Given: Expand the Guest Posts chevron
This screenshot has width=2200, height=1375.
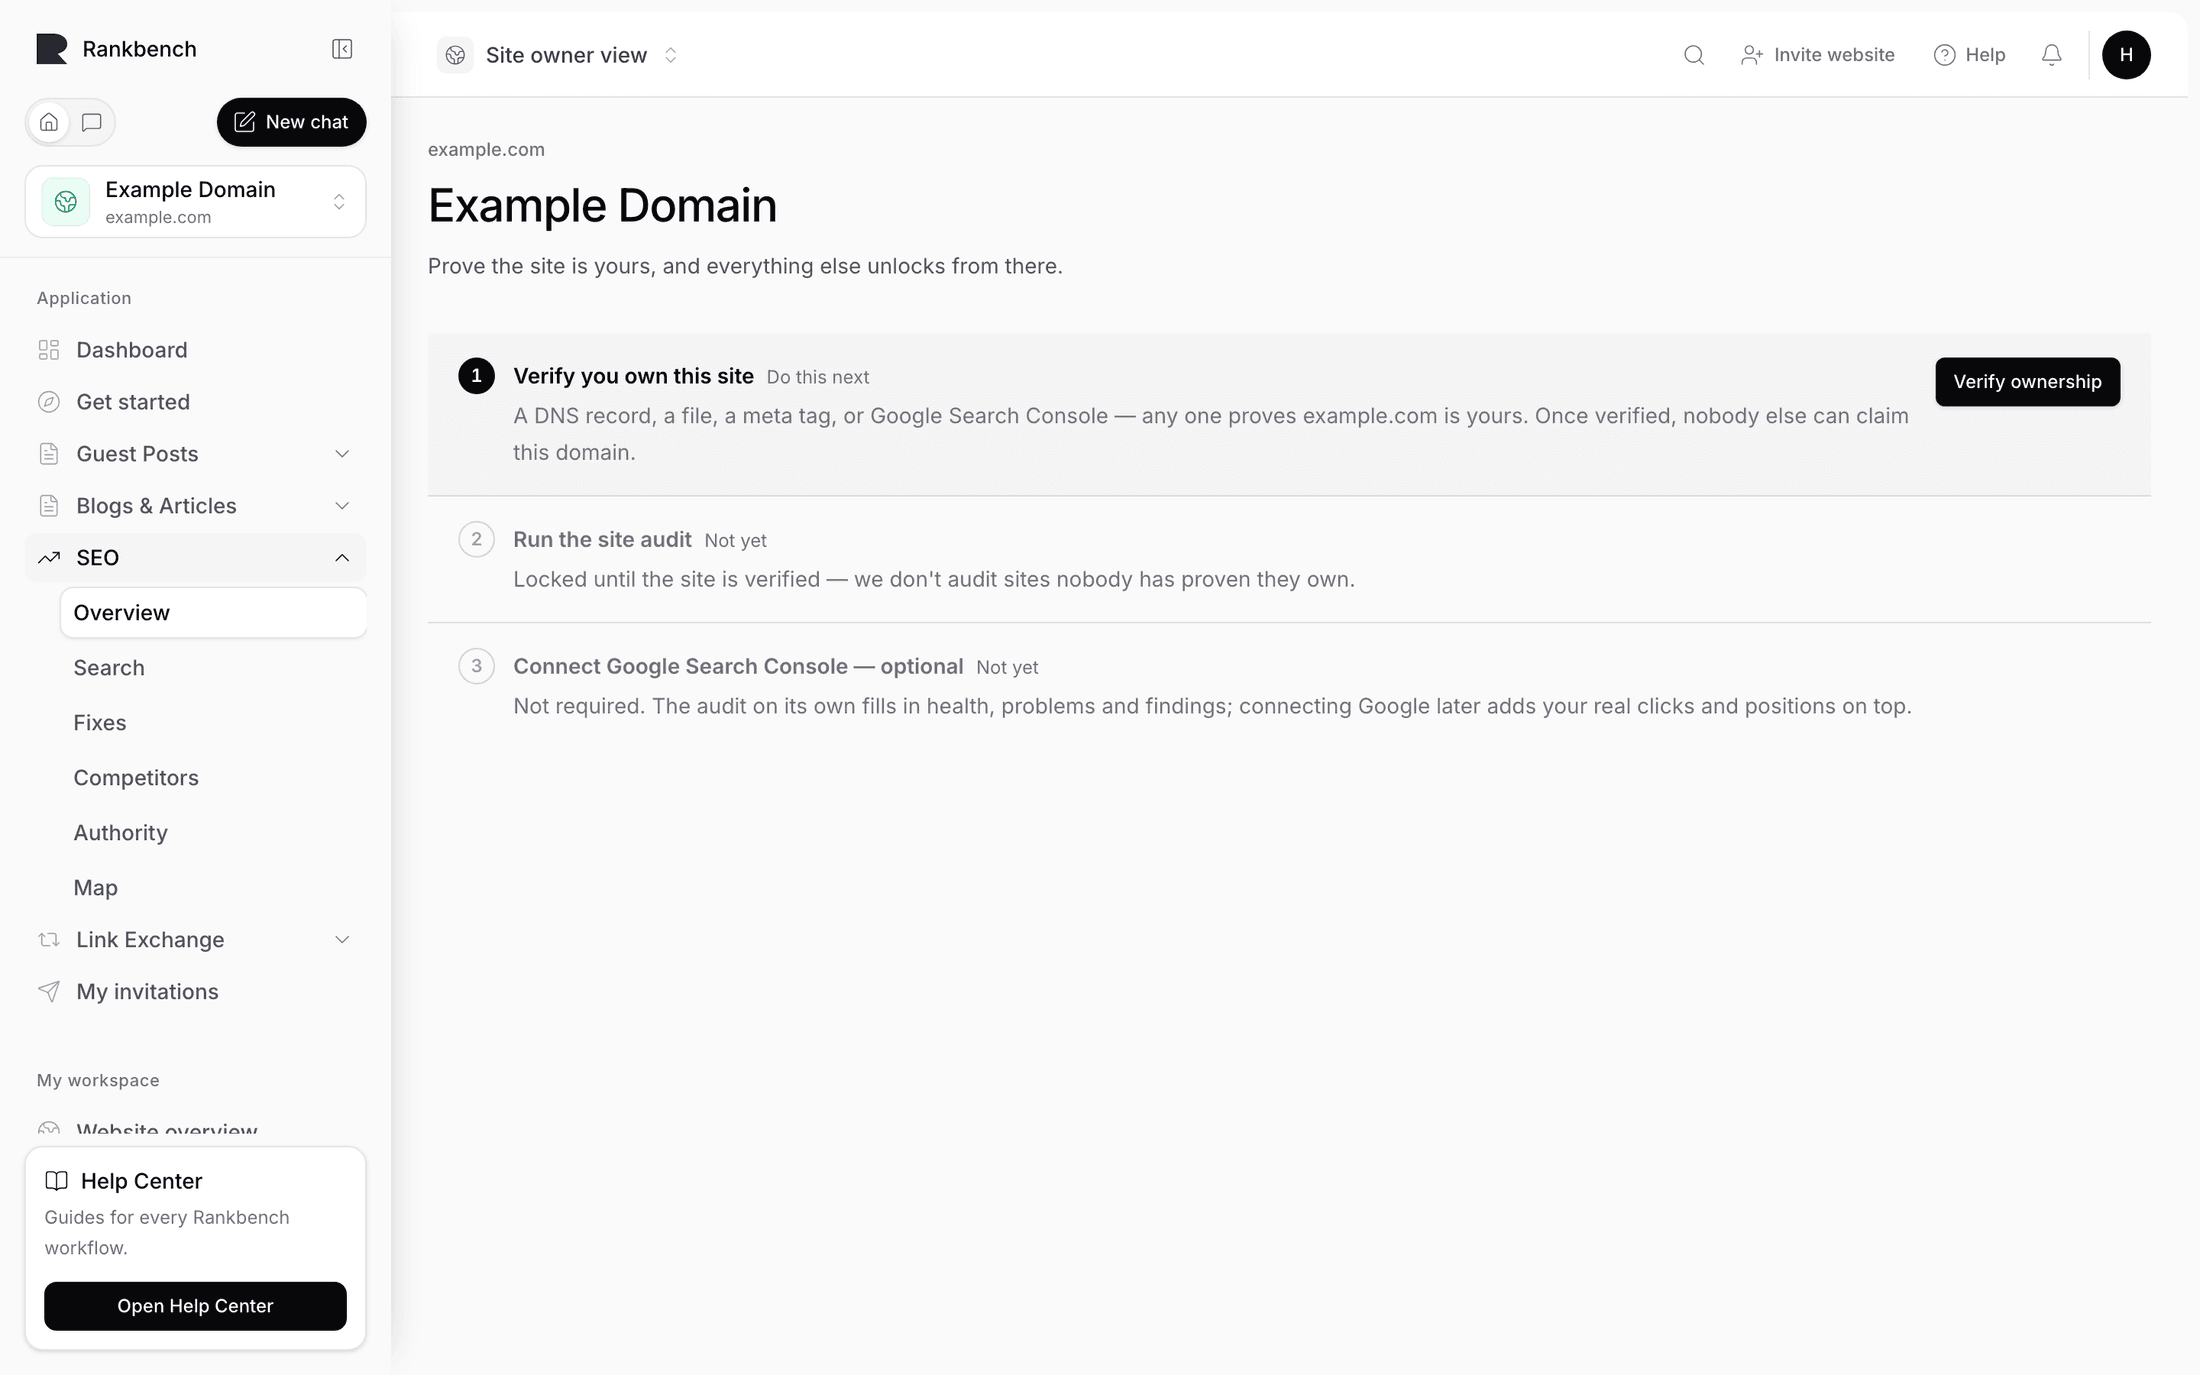Looking at the screenshot, I should (342, 454).
